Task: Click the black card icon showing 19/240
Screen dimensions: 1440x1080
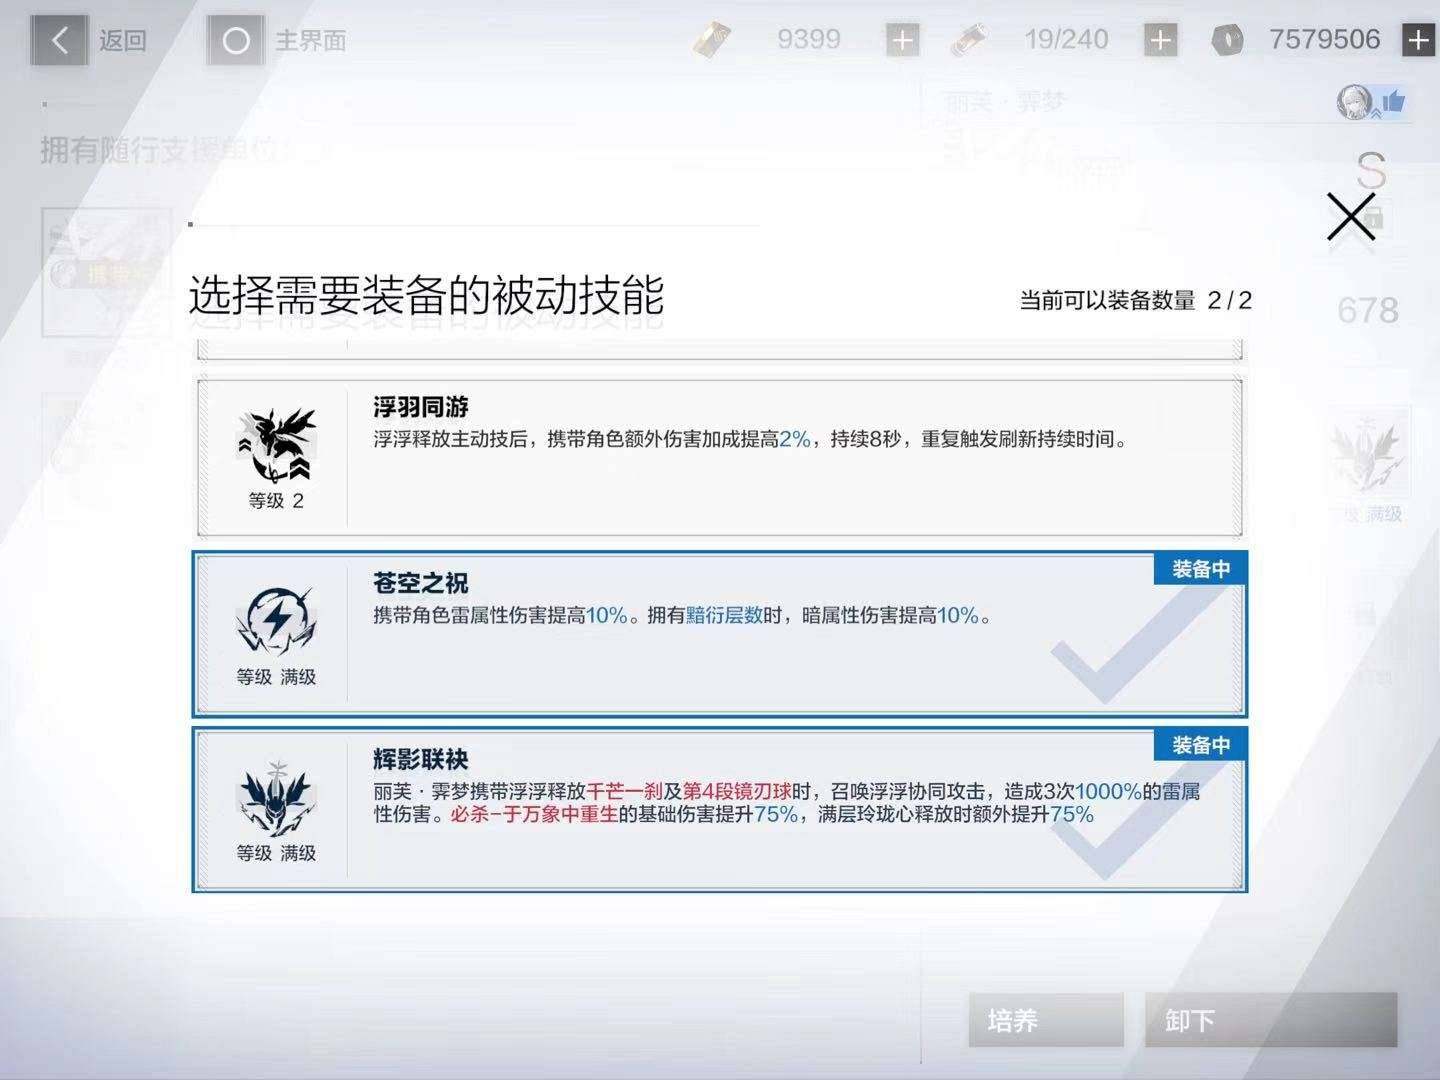Action: pyautogui.click(x=968, y=39)
